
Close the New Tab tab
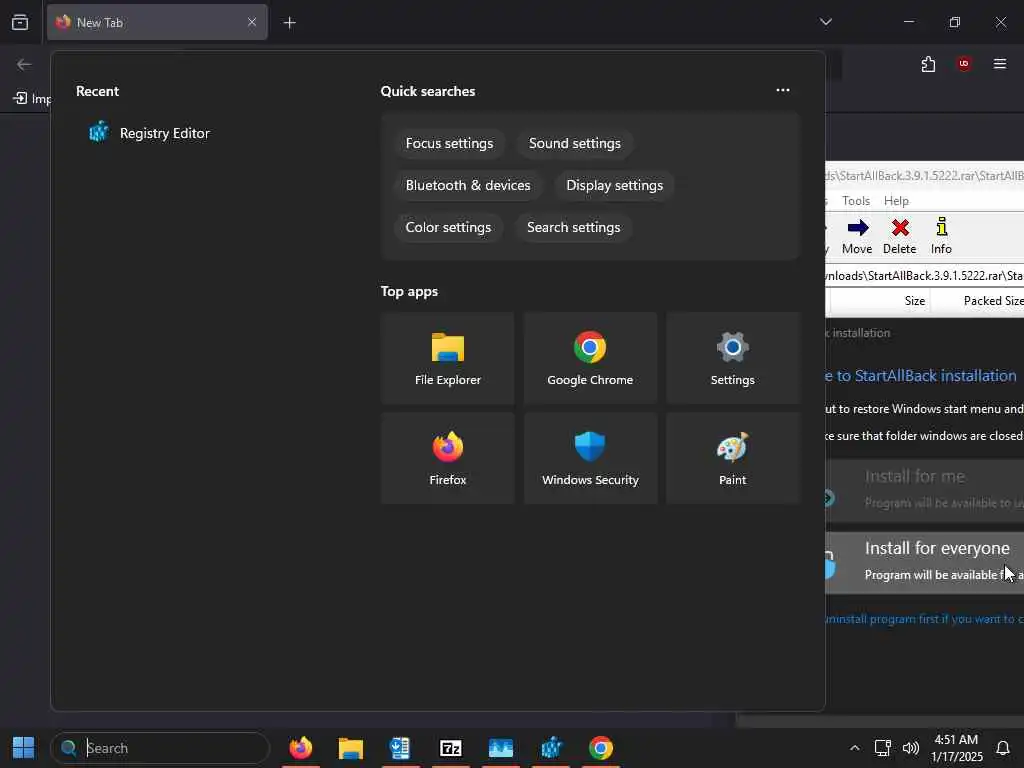pos(251,22)
